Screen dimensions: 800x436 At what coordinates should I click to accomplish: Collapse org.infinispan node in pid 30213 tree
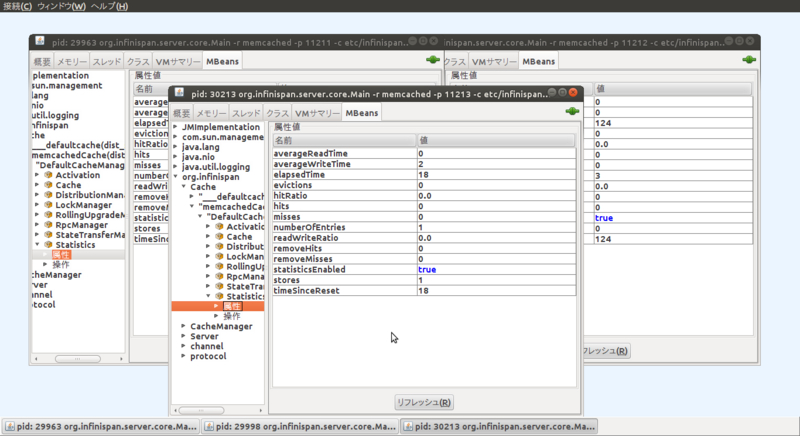[x=175, y=176]
